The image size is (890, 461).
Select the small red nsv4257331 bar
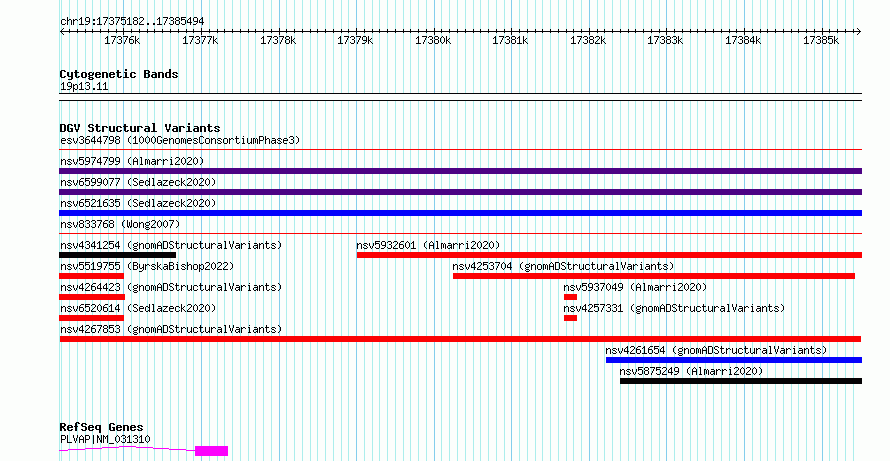tap(570, 318)
